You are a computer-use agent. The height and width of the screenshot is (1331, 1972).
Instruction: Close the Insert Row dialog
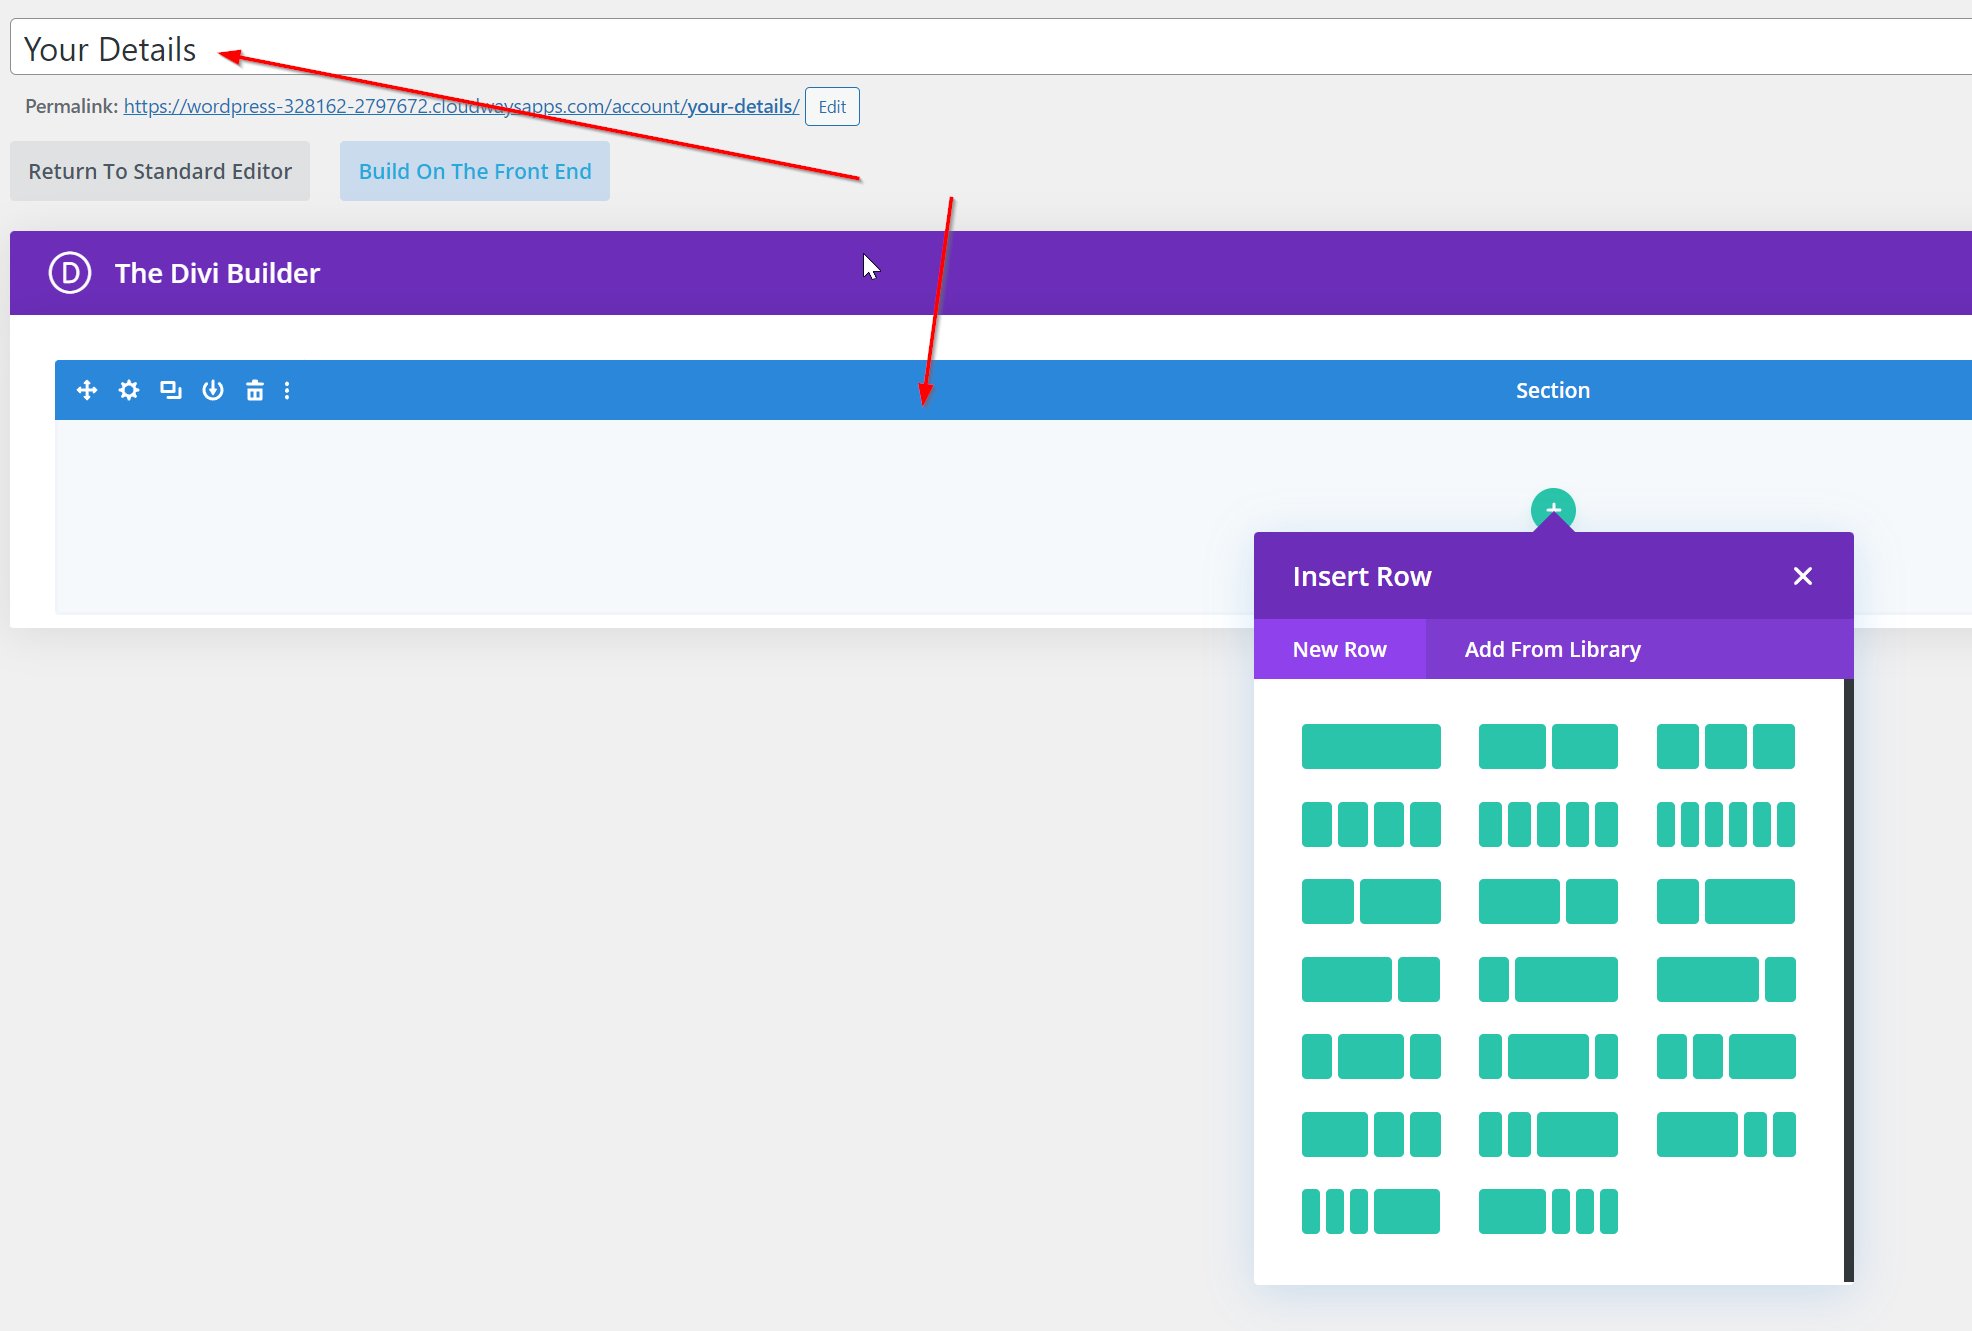[x=1803, y=576]
